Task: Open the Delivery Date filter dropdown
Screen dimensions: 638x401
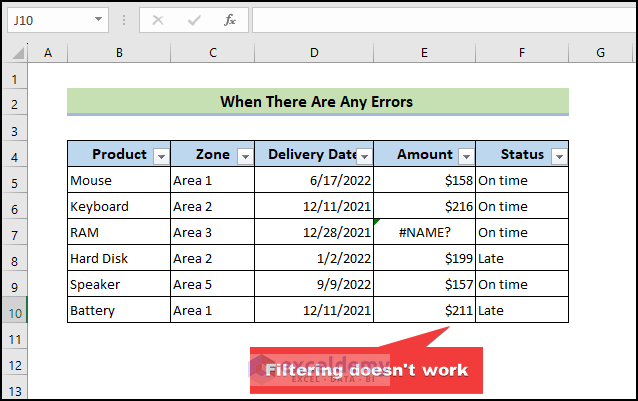Action: [x=364, y=156]
